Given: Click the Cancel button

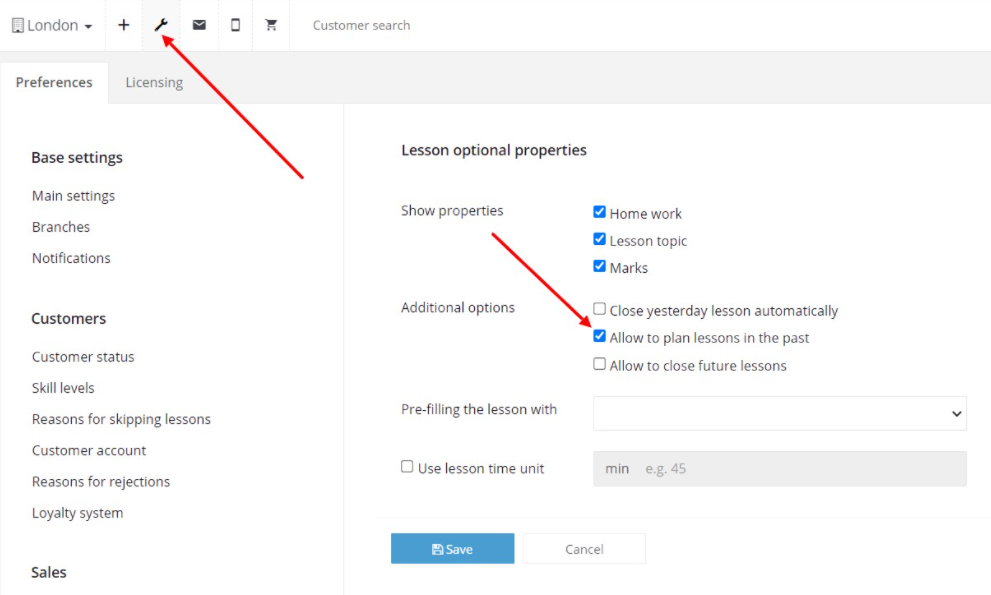Looking at the screenshot, I should 584,549.
